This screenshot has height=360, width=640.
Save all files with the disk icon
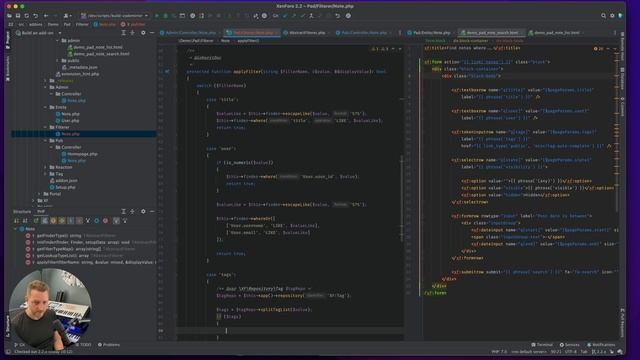point(18,16)
